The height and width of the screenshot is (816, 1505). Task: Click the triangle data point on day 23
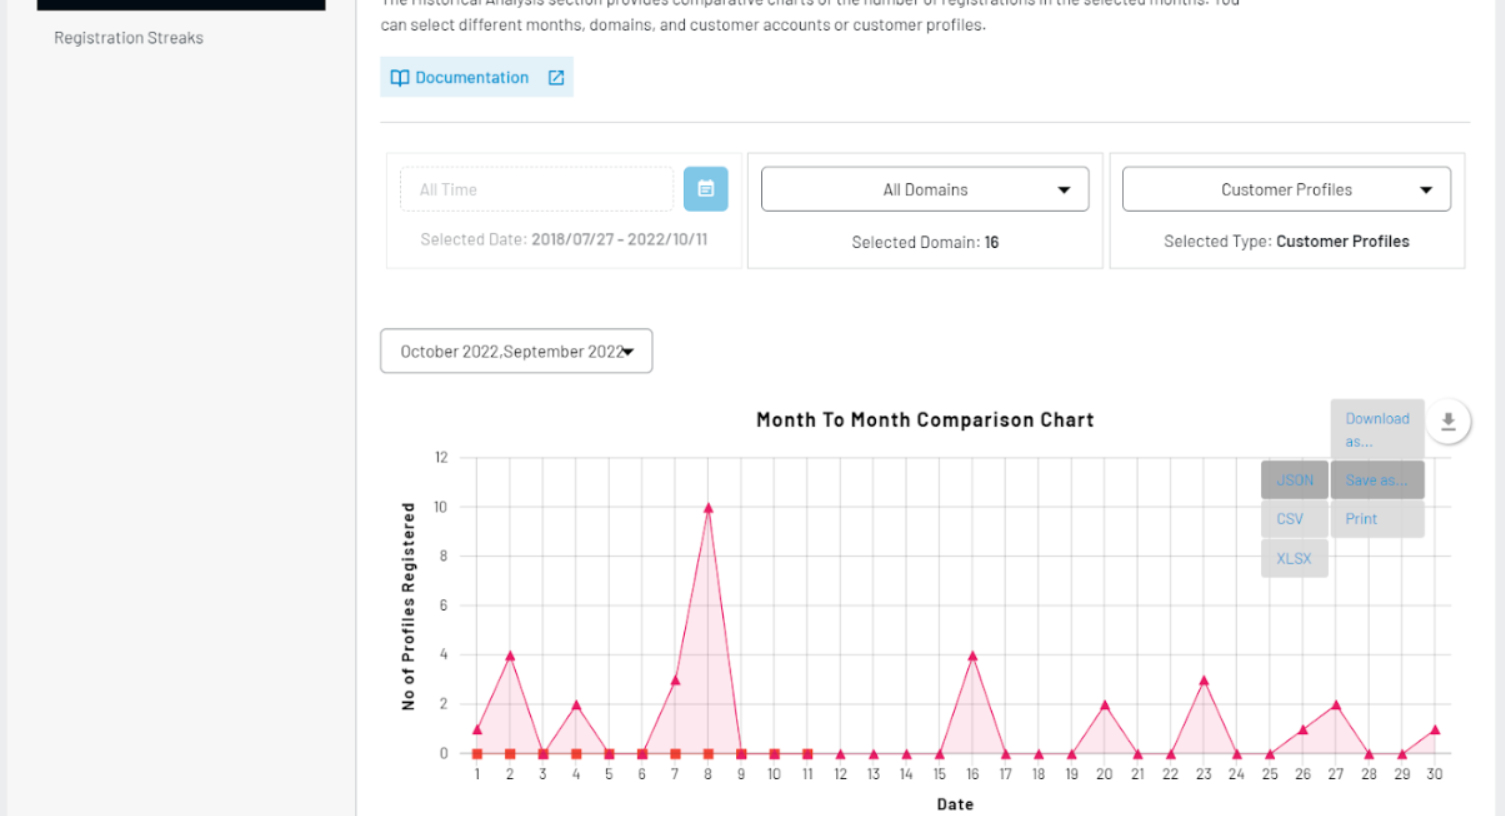point(1203,681)
